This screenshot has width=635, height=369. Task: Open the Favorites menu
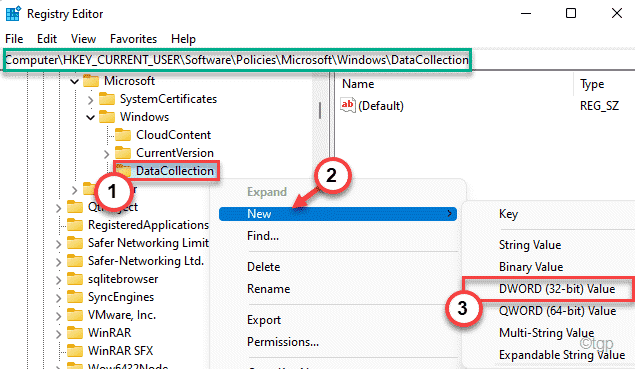(x=133, y=39)
